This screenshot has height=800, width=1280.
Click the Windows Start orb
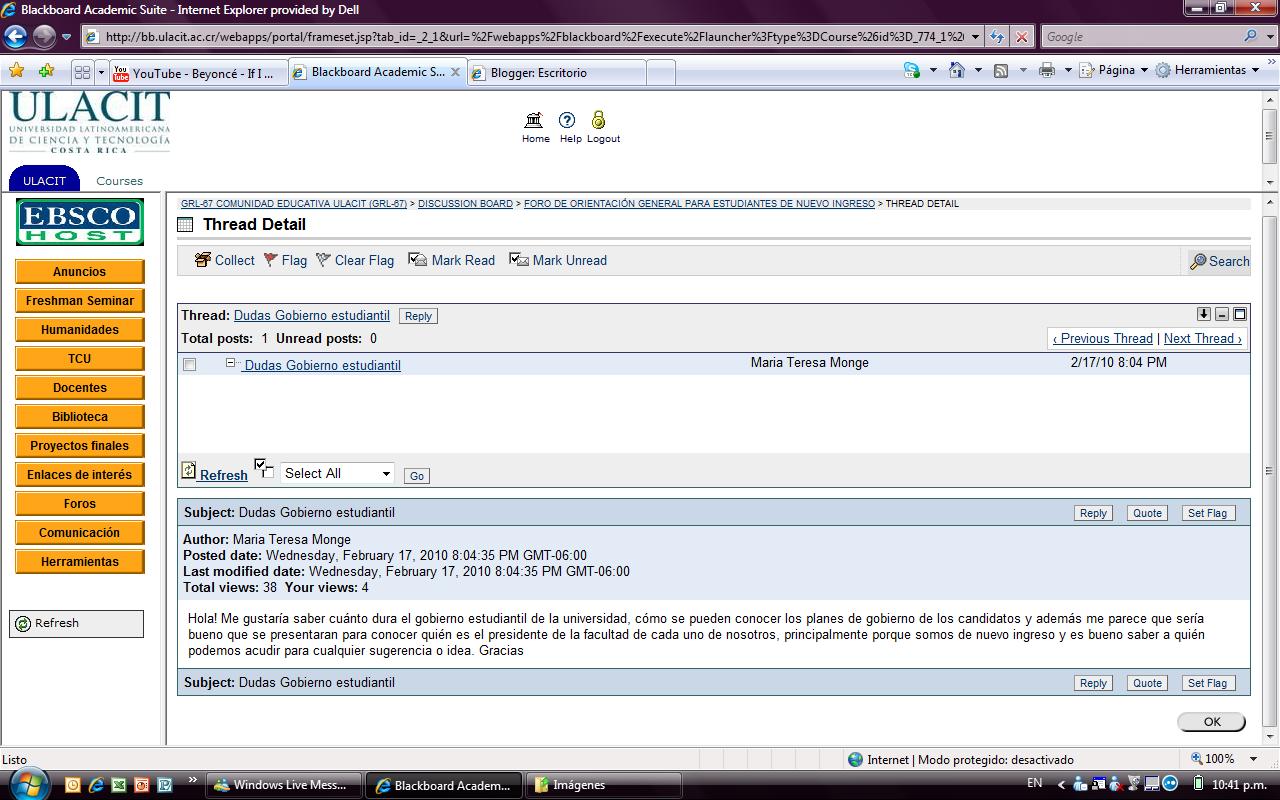pos(28,782)
